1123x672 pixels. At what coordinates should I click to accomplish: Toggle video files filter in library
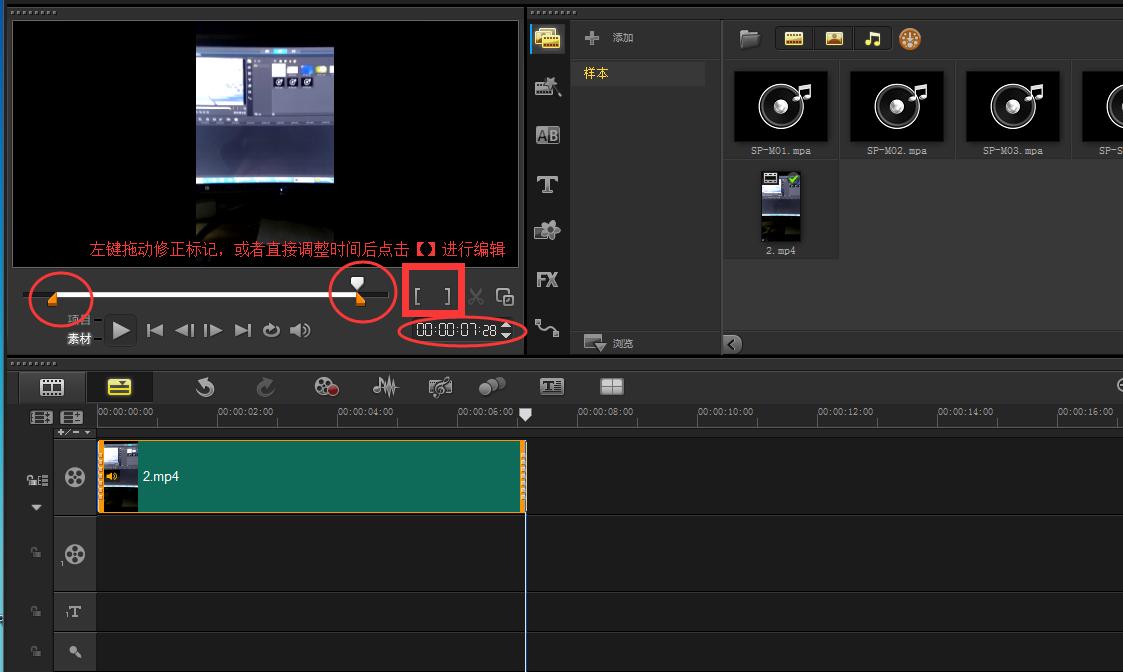(794, 39)
